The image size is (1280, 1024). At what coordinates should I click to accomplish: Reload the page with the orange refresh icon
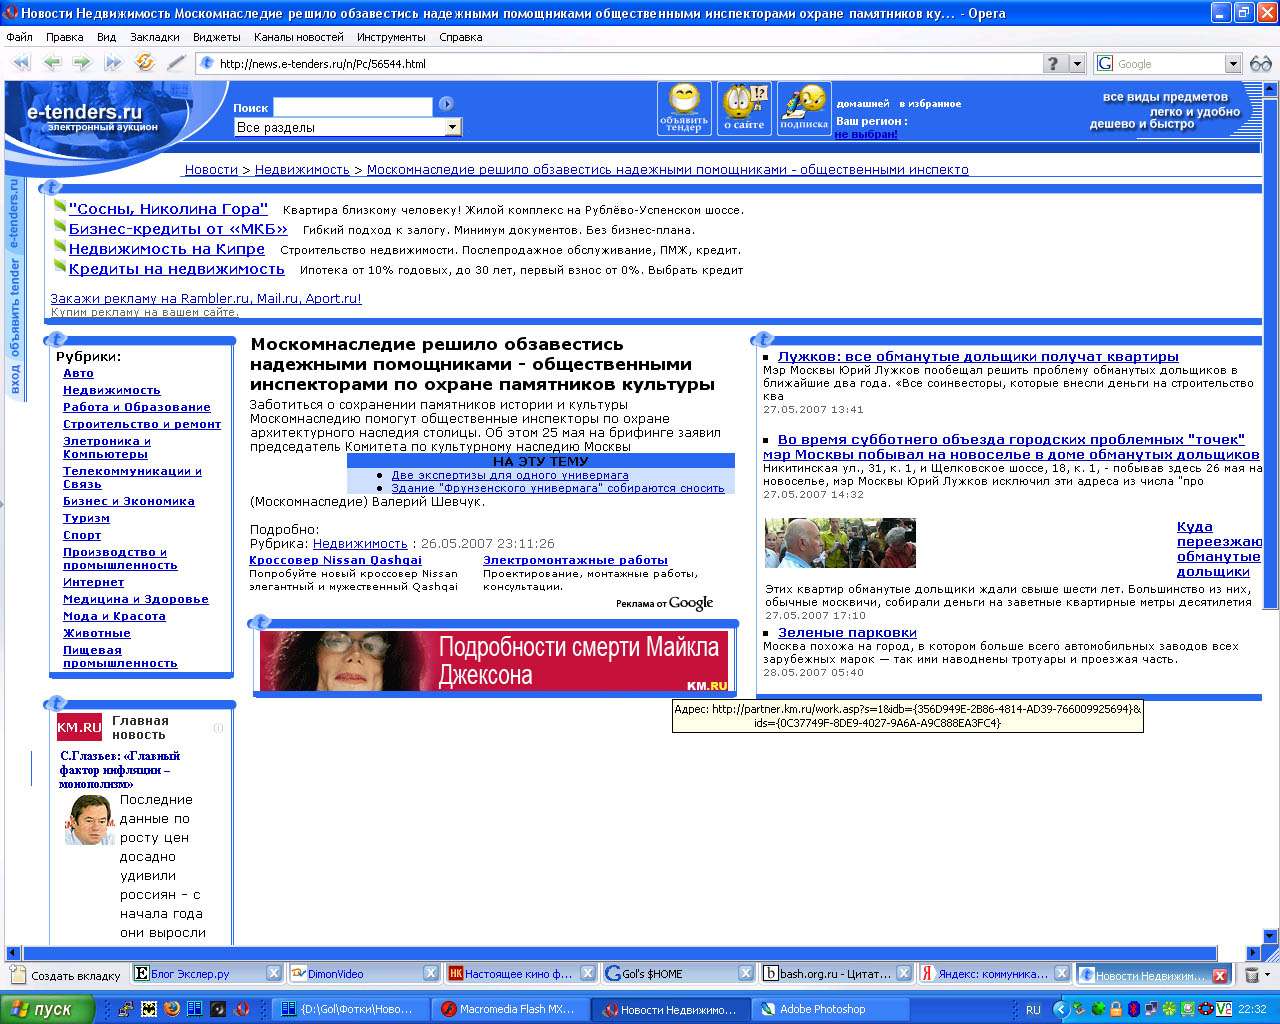click(145, 63)
